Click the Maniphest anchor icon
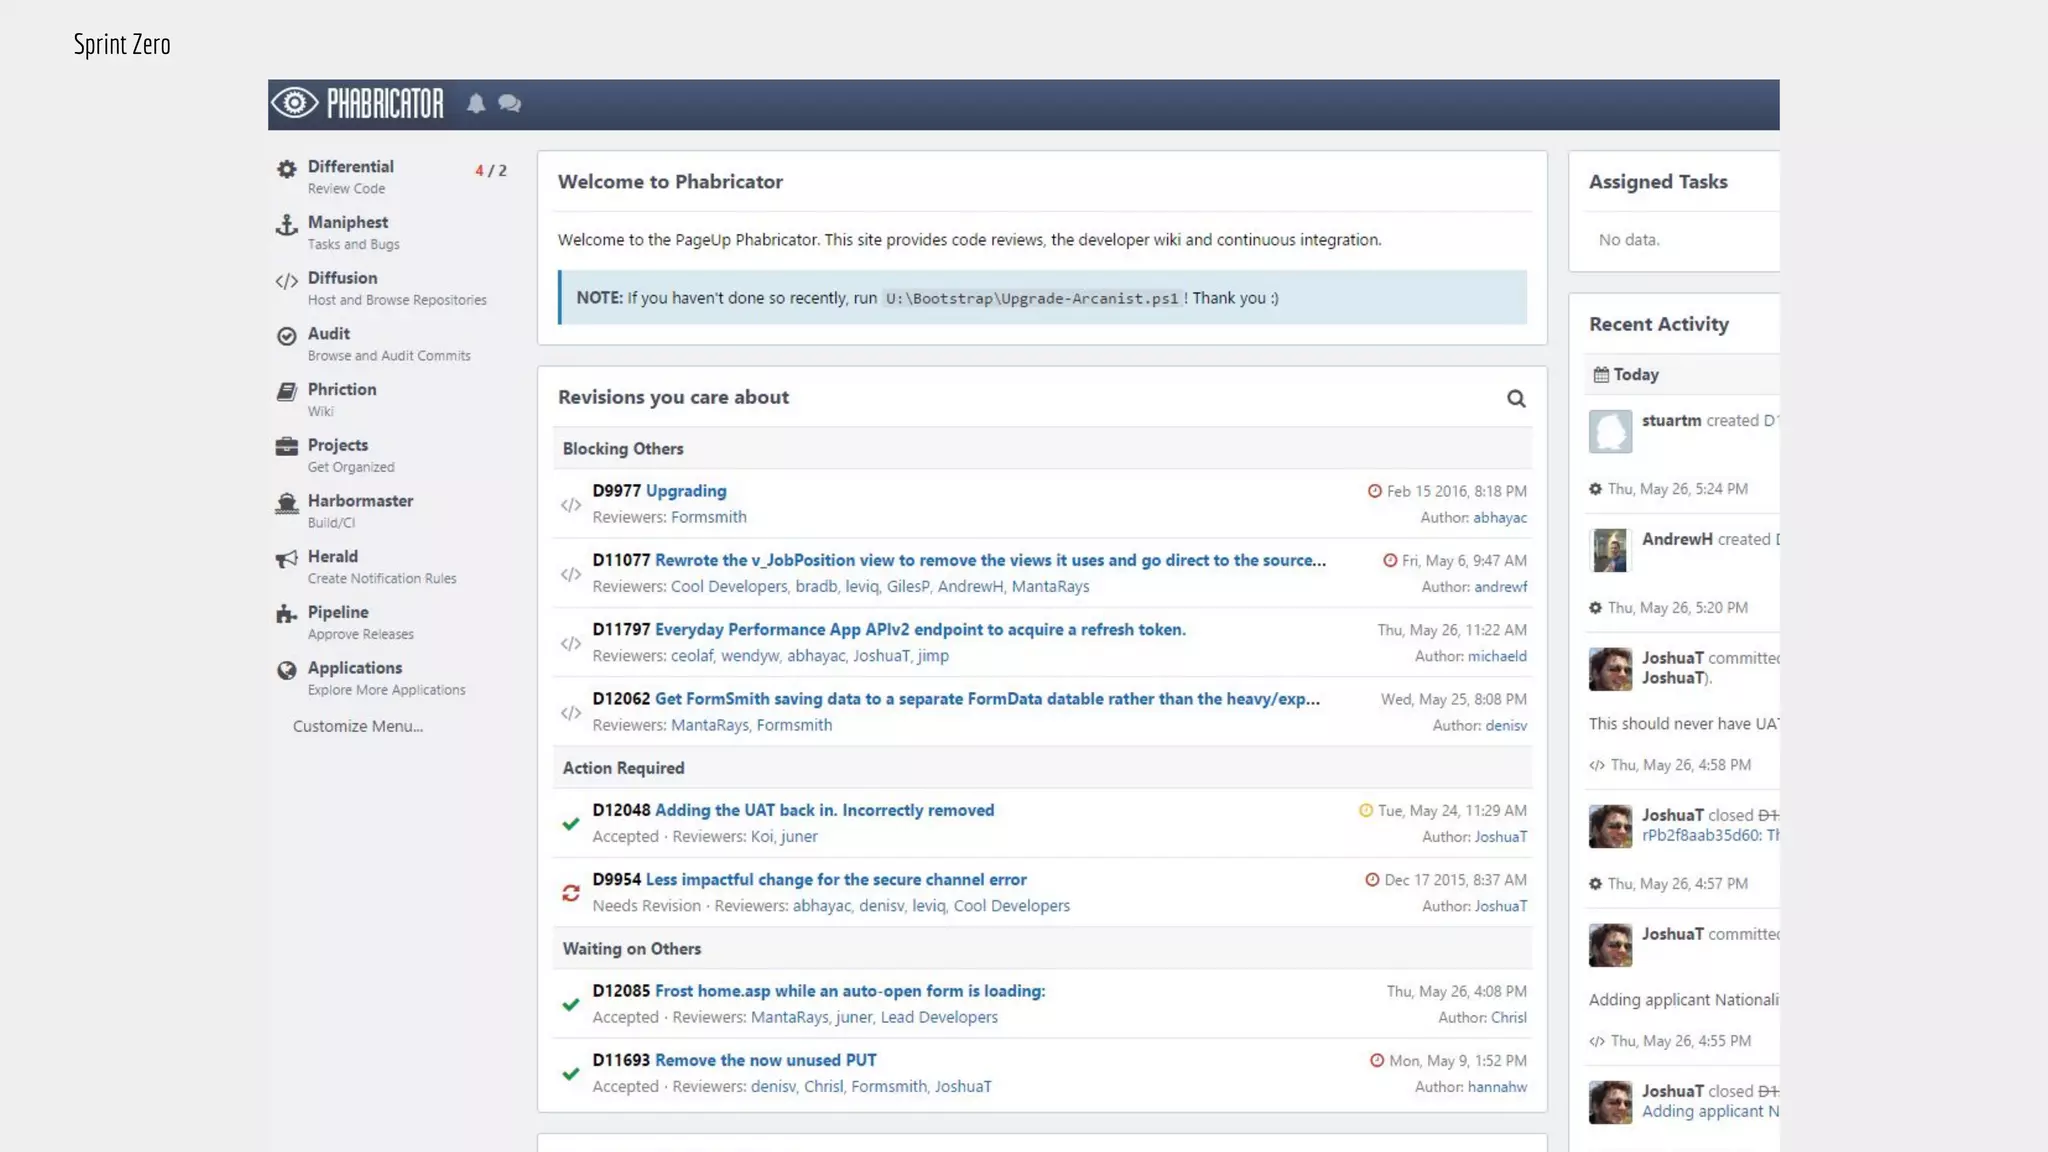Screen dimensions: 2048x1152 [287, 225]
